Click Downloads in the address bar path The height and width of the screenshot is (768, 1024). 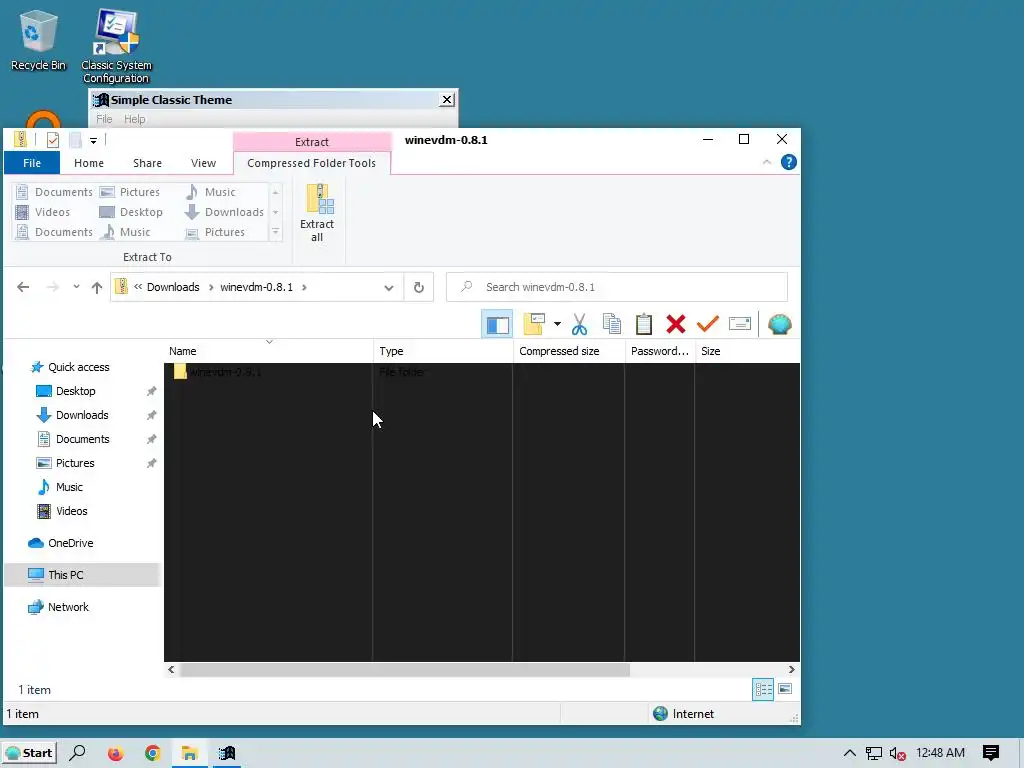(173, 287)
